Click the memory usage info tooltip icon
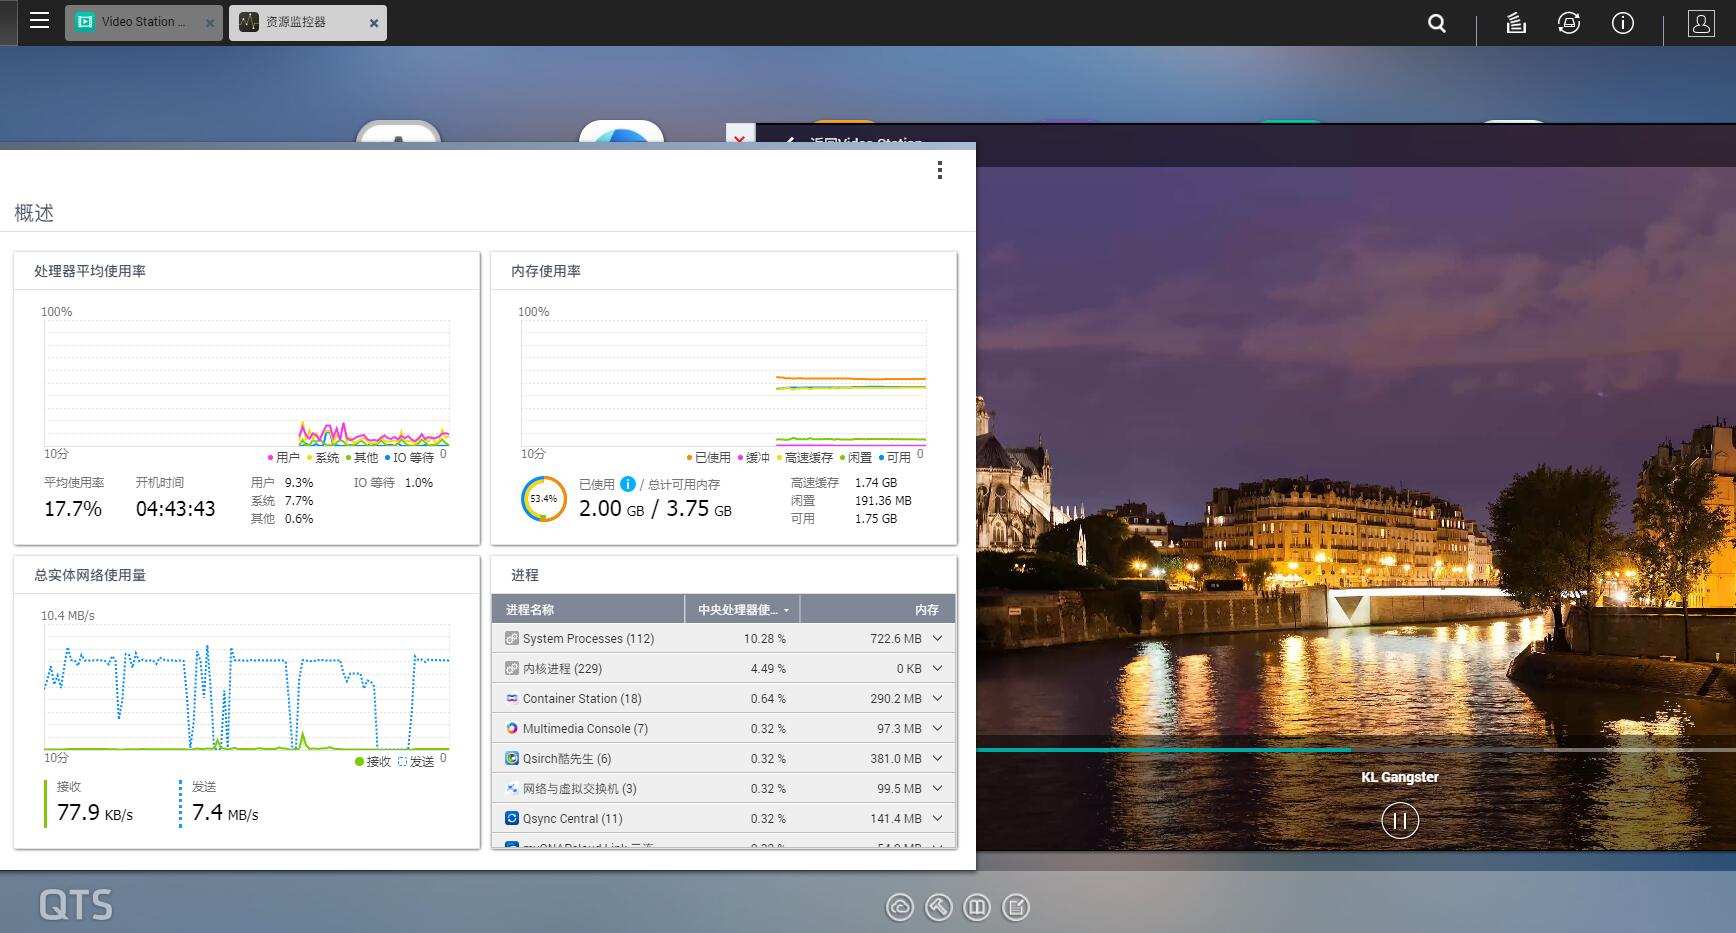Image resolution: width=1736 pixels, height=933 pixels. tap(626, 484)
